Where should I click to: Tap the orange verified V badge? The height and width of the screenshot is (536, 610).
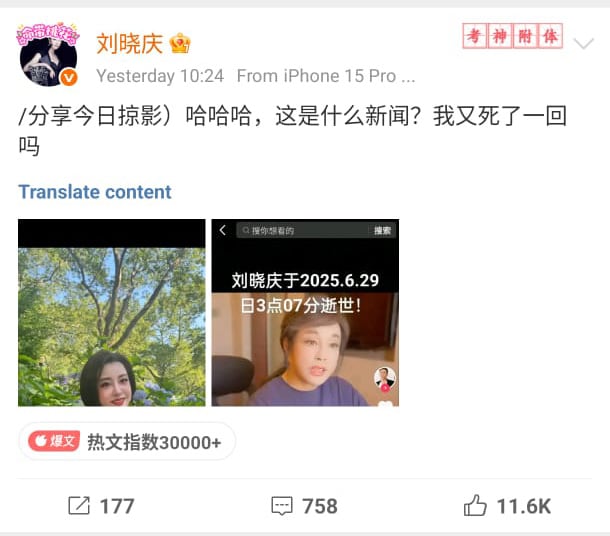pos(69,78)
